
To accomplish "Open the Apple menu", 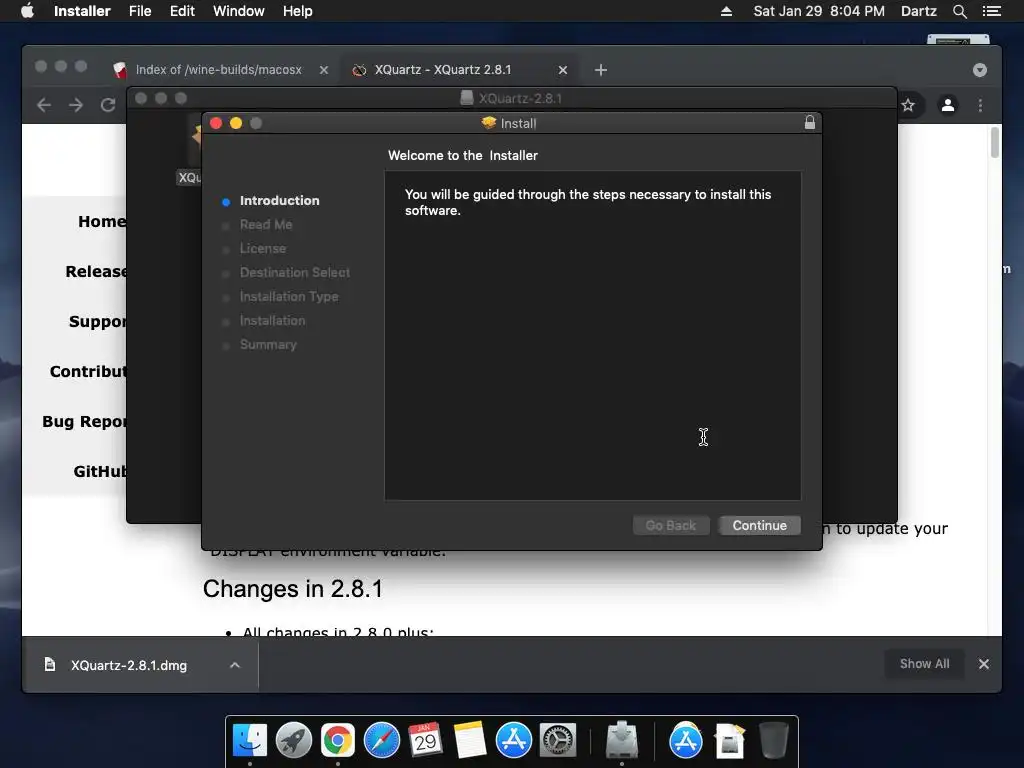I will coord(27,11).
